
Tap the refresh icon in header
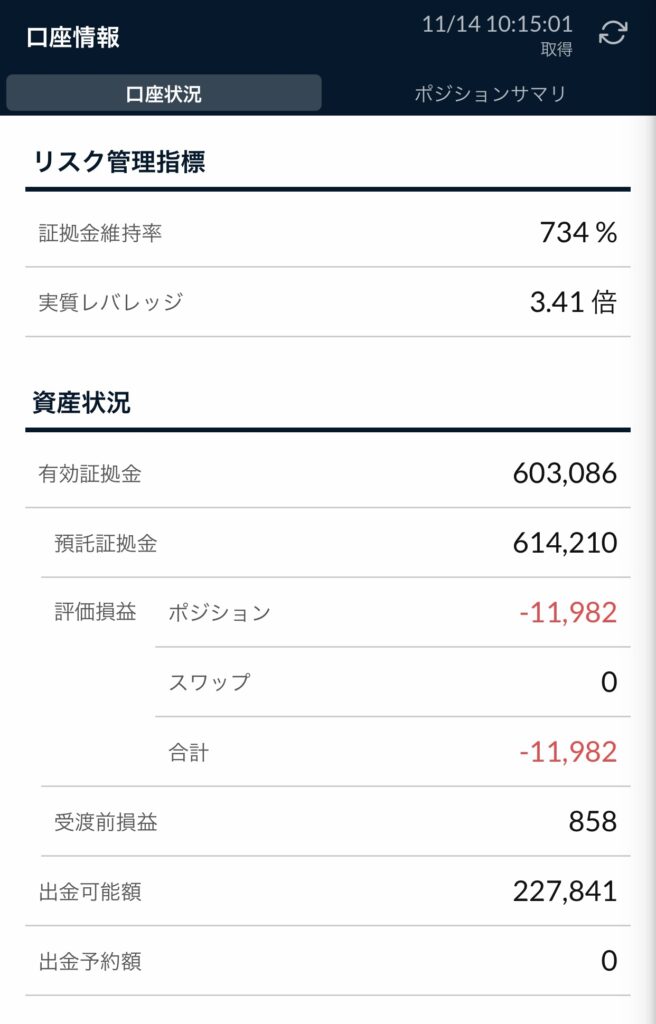click(613, 33)
